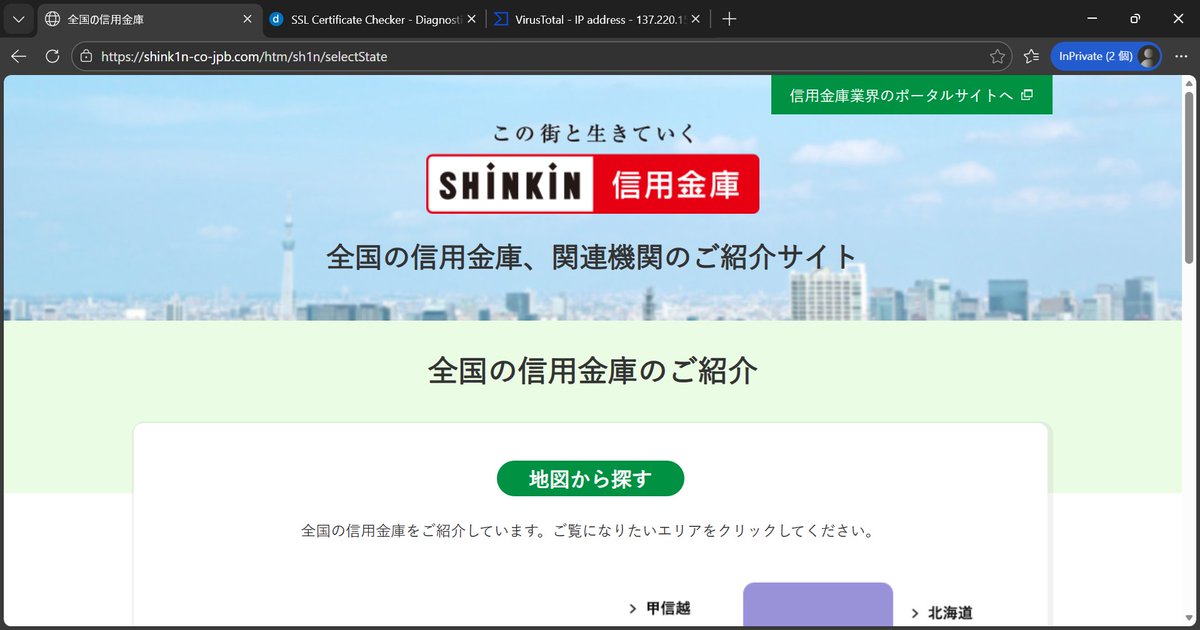Click the chevron beside 北海道
The image size is (1200, 630).
pos(915,613)
